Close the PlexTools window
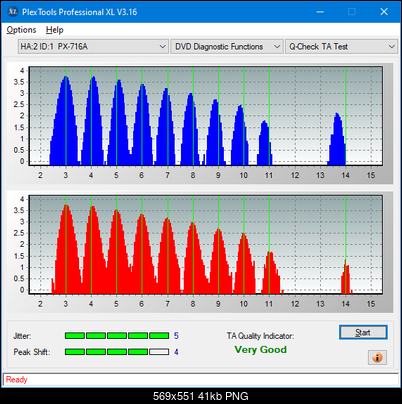The height and width of the screenshot is (404, 402). coord(384,12)
